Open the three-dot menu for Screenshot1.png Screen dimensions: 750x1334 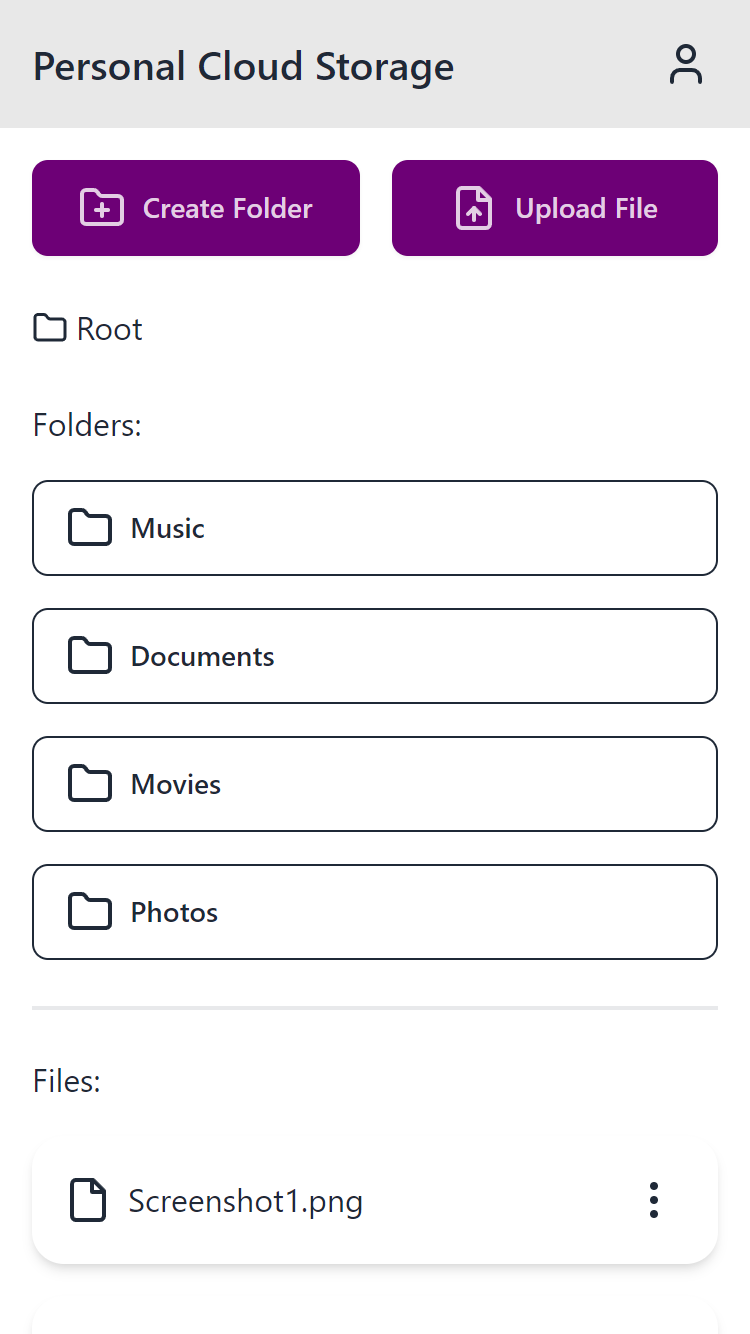point(654,1200)
